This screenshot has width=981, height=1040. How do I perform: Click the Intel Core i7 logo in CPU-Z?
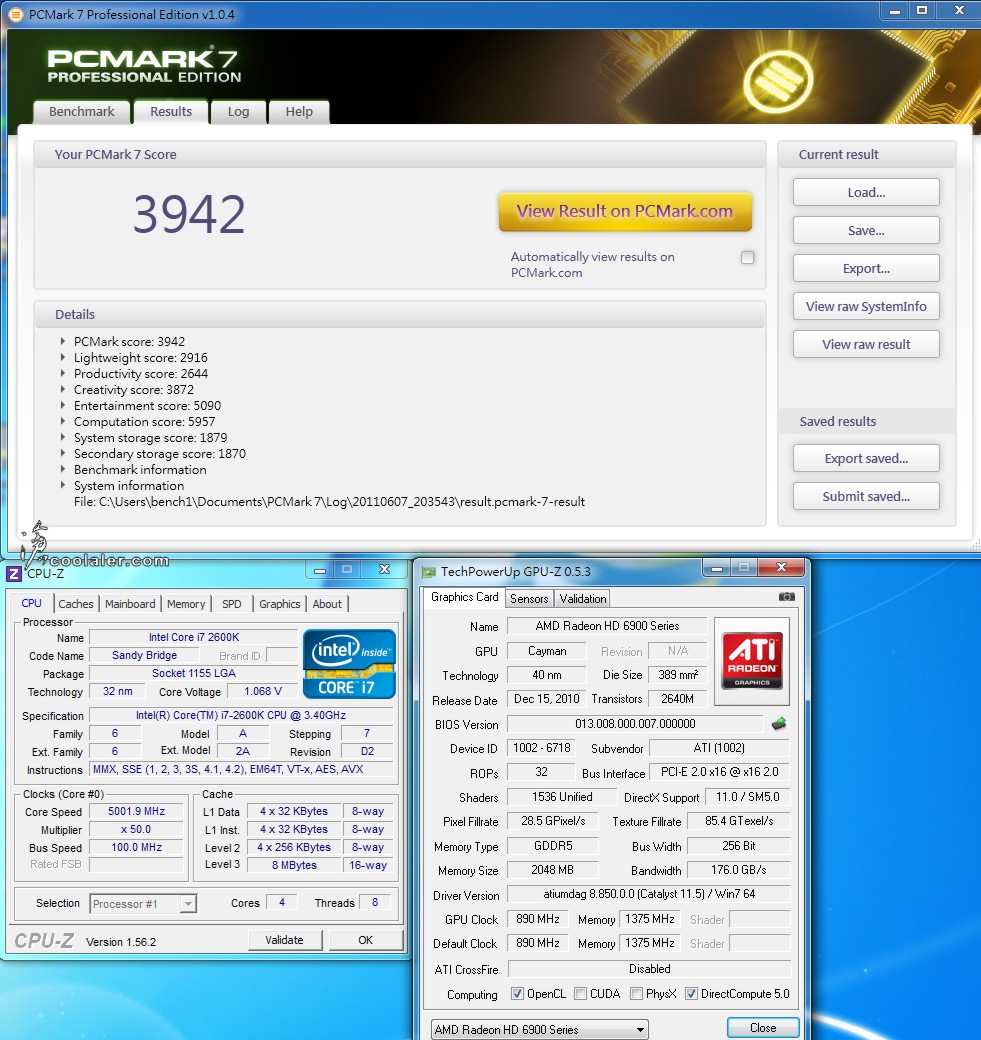(350, 664)
